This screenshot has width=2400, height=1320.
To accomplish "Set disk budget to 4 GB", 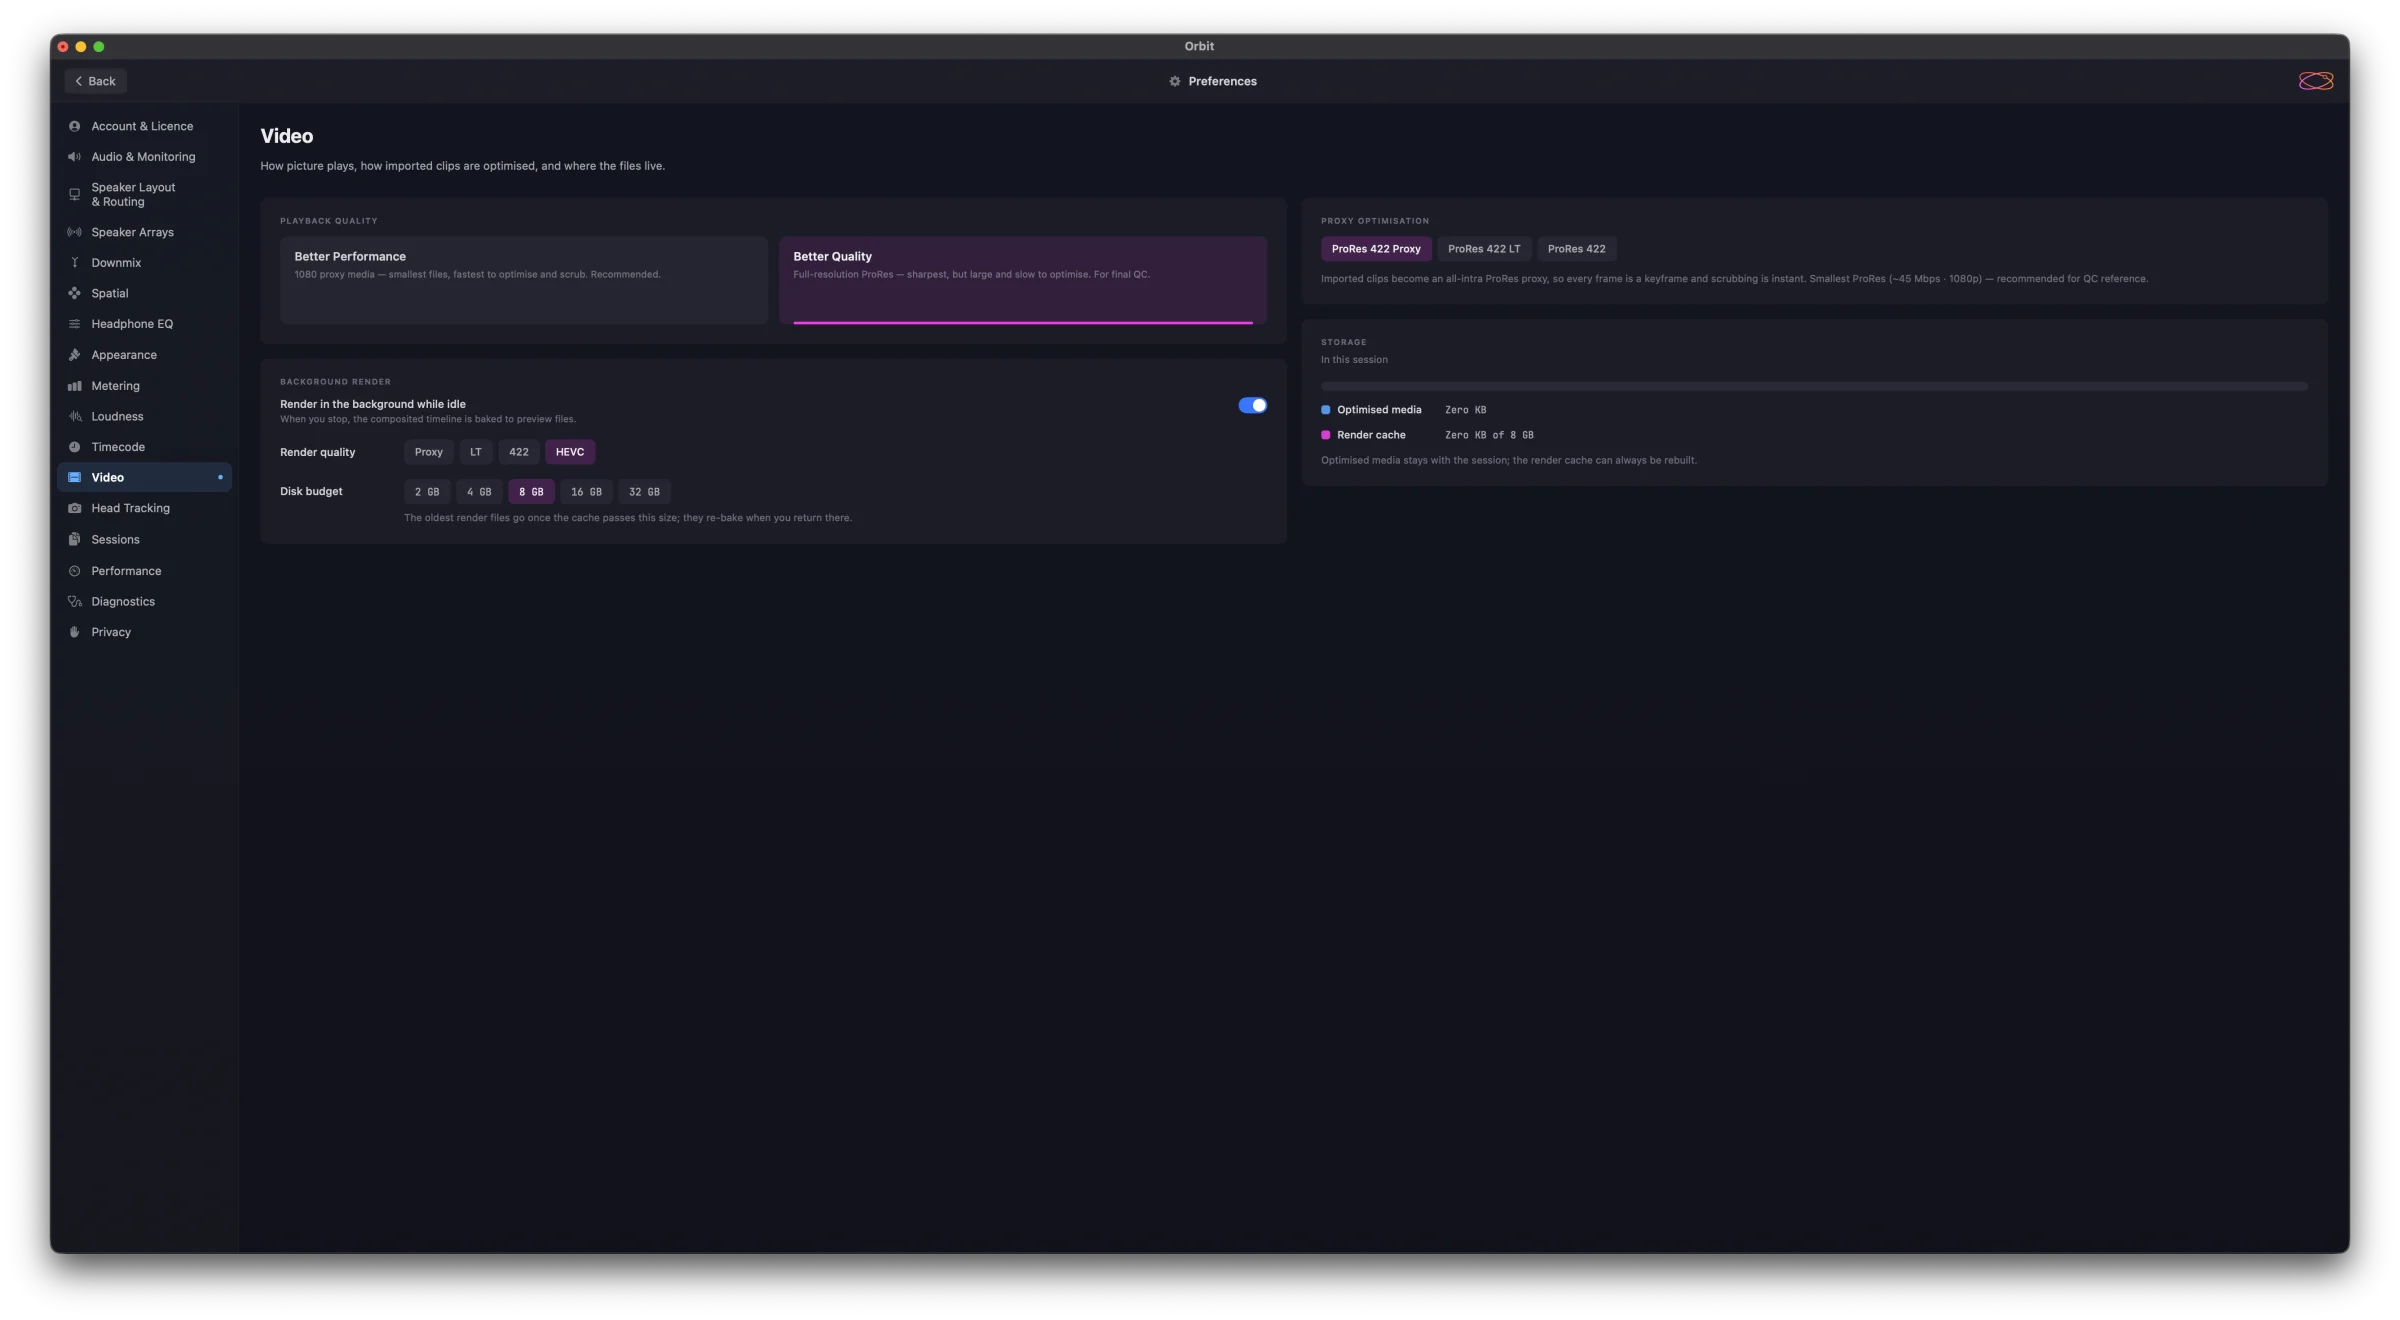I will [x=479, y=492].
